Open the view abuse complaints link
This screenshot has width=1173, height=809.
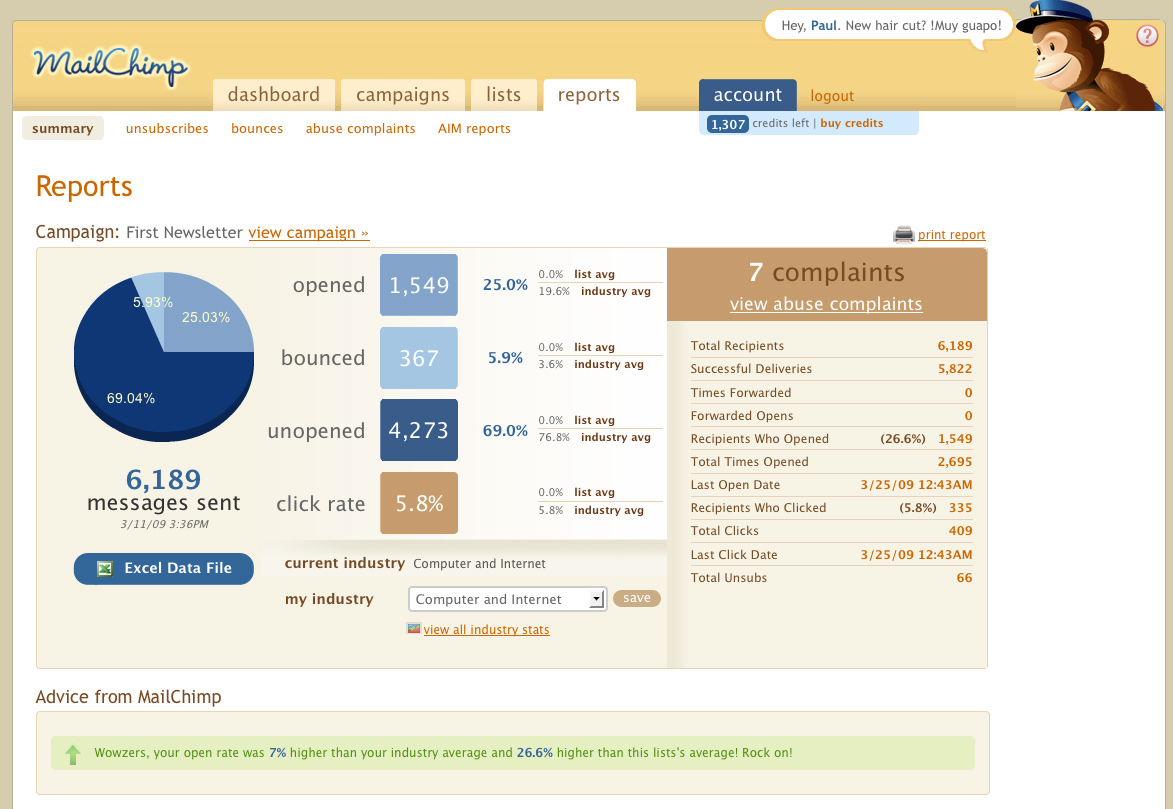click(826, 304)
